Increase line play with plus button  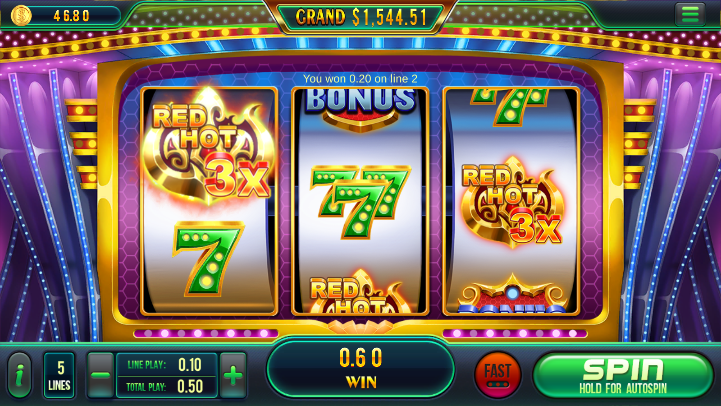tap(233, 375)
